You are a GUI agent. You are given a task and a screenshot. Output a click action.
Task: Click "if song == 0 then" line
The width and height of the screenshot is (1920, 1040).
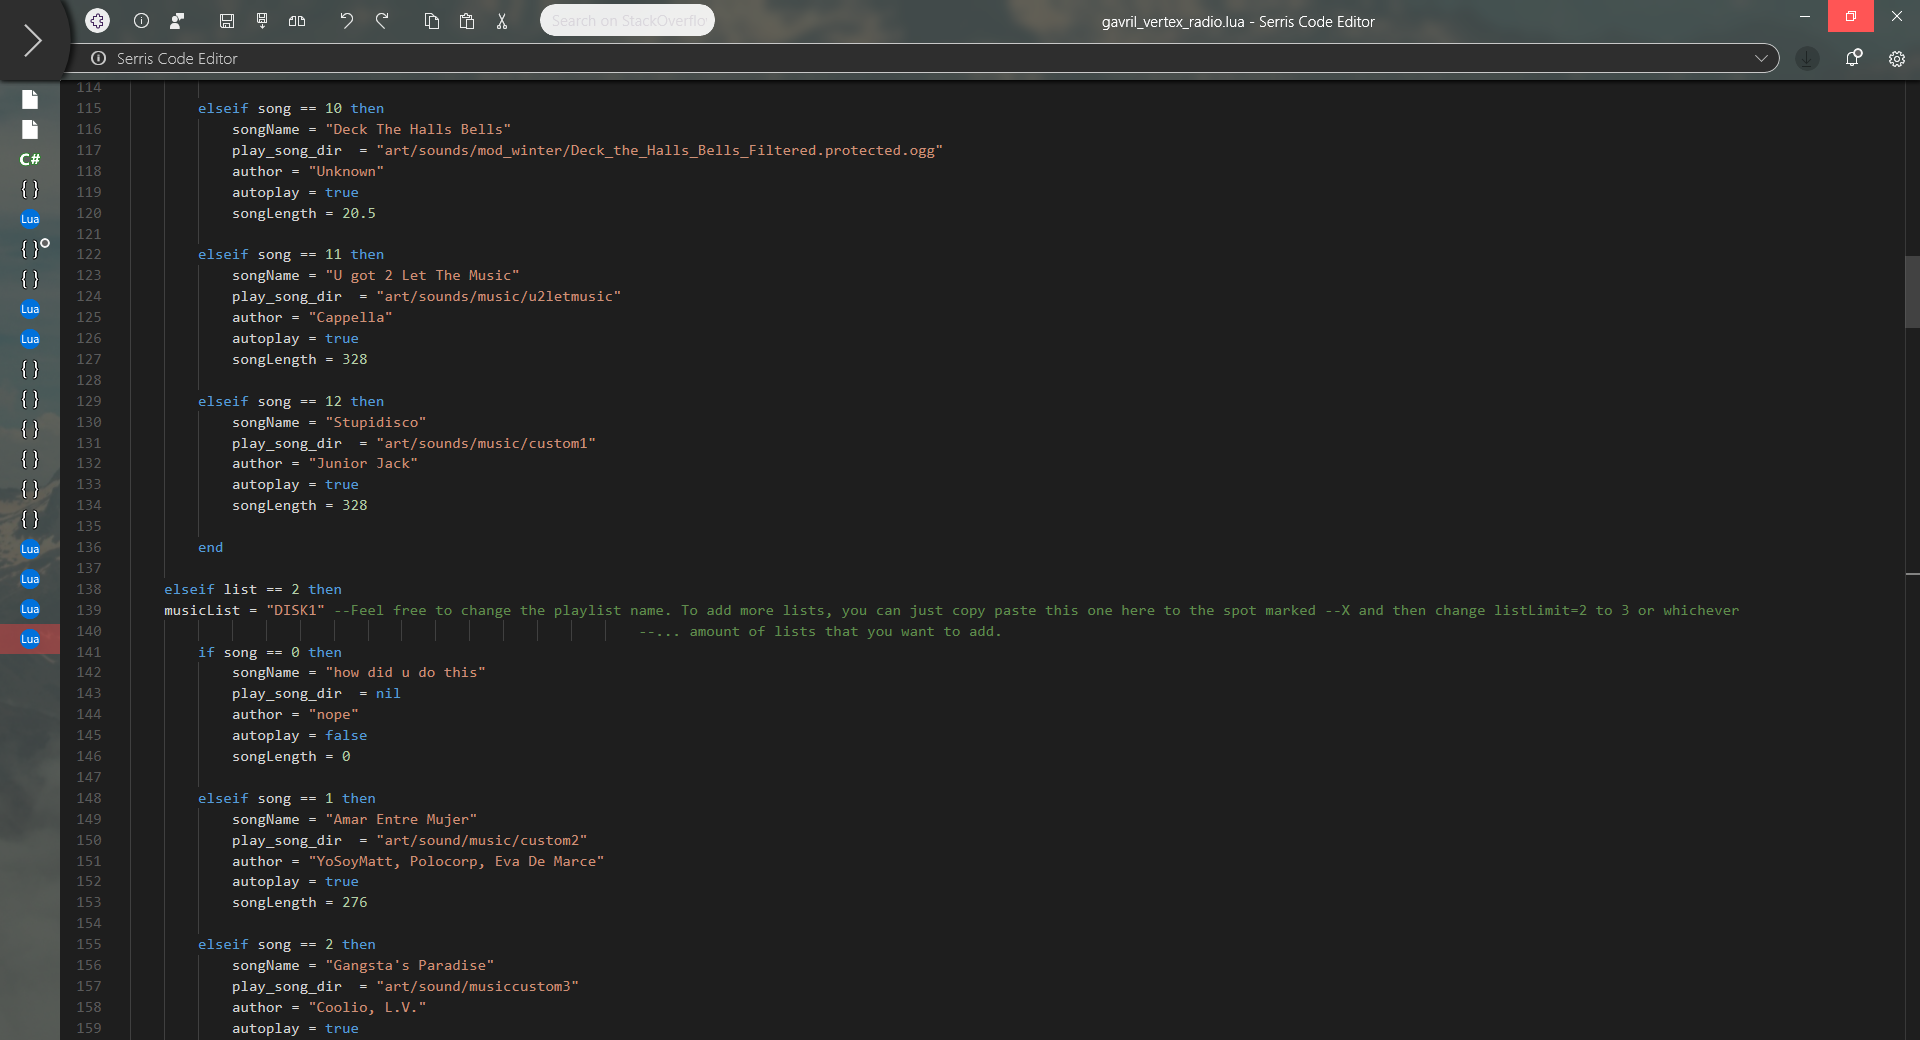270,652
